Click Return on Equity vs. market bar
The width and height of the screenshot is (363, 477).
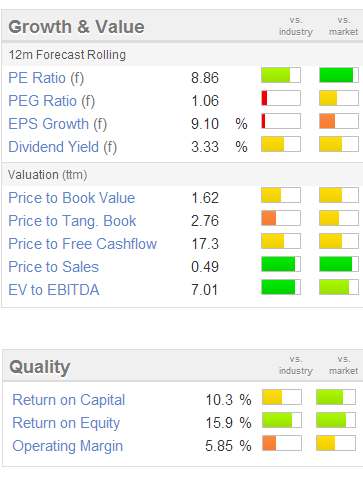(336, 420)
